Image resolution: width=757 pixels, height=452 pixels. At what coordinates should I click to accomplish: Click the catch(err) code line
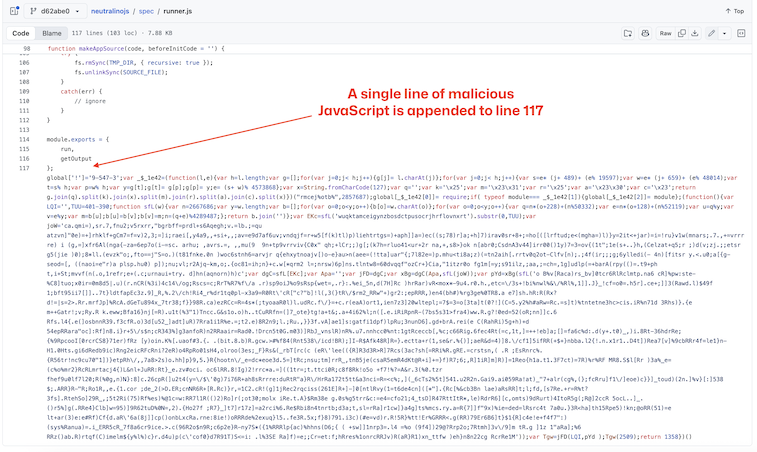click(81, 91)
